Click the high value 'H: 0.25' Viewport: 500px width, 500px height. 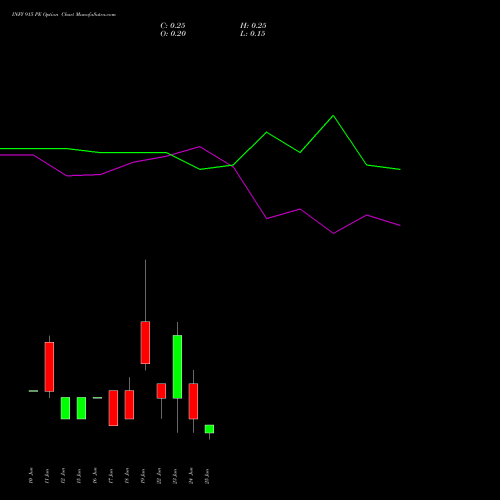[x=253, y=26]
